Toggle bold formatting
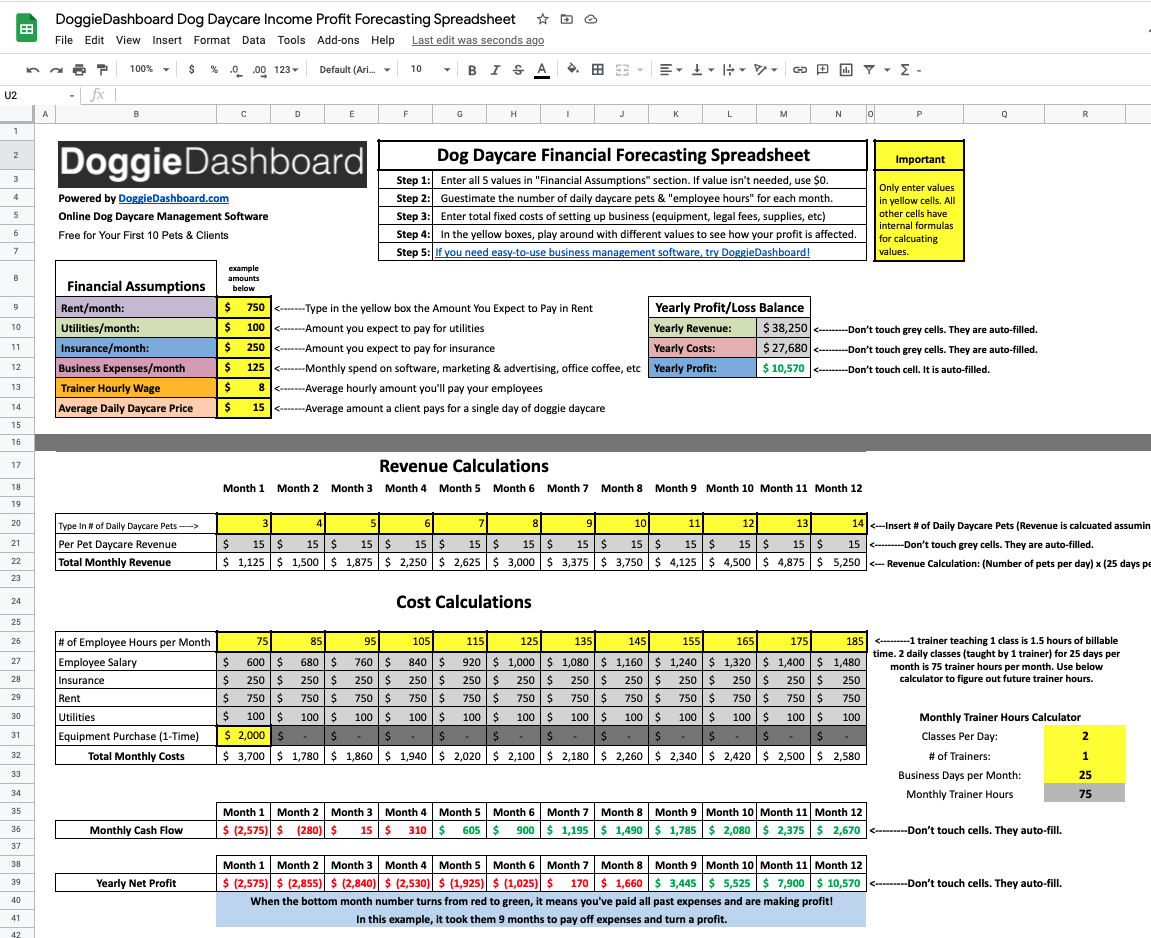The width and height of the screenshot is (1151, 938). tap(470, 70)
